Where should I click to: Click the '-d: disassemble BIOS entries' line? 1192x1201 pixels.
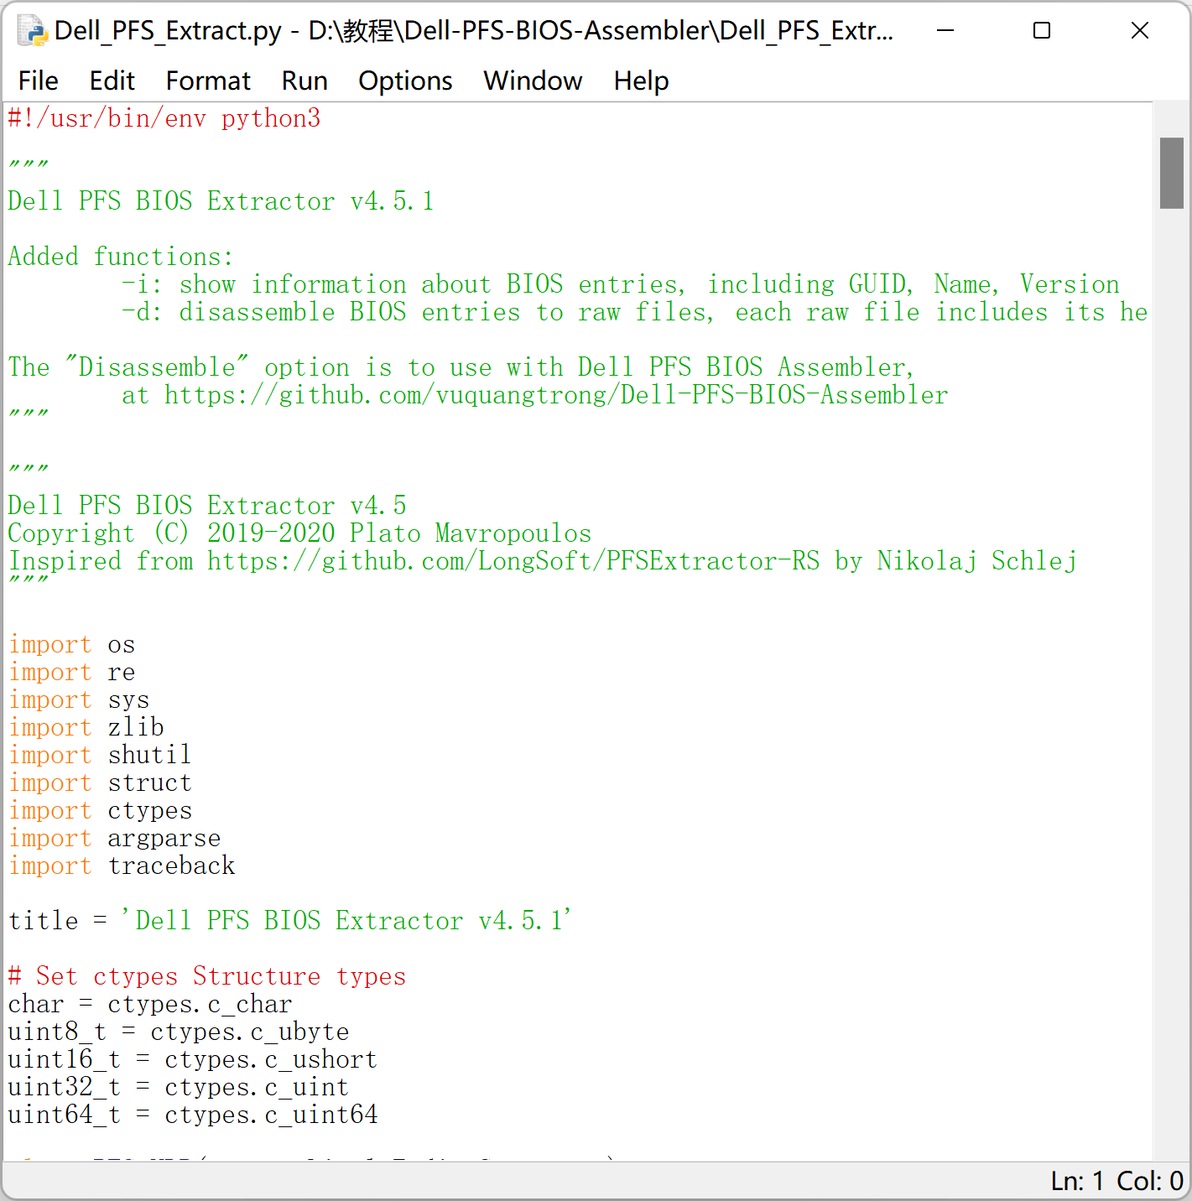pyautogui.click(x=634, y=312)
